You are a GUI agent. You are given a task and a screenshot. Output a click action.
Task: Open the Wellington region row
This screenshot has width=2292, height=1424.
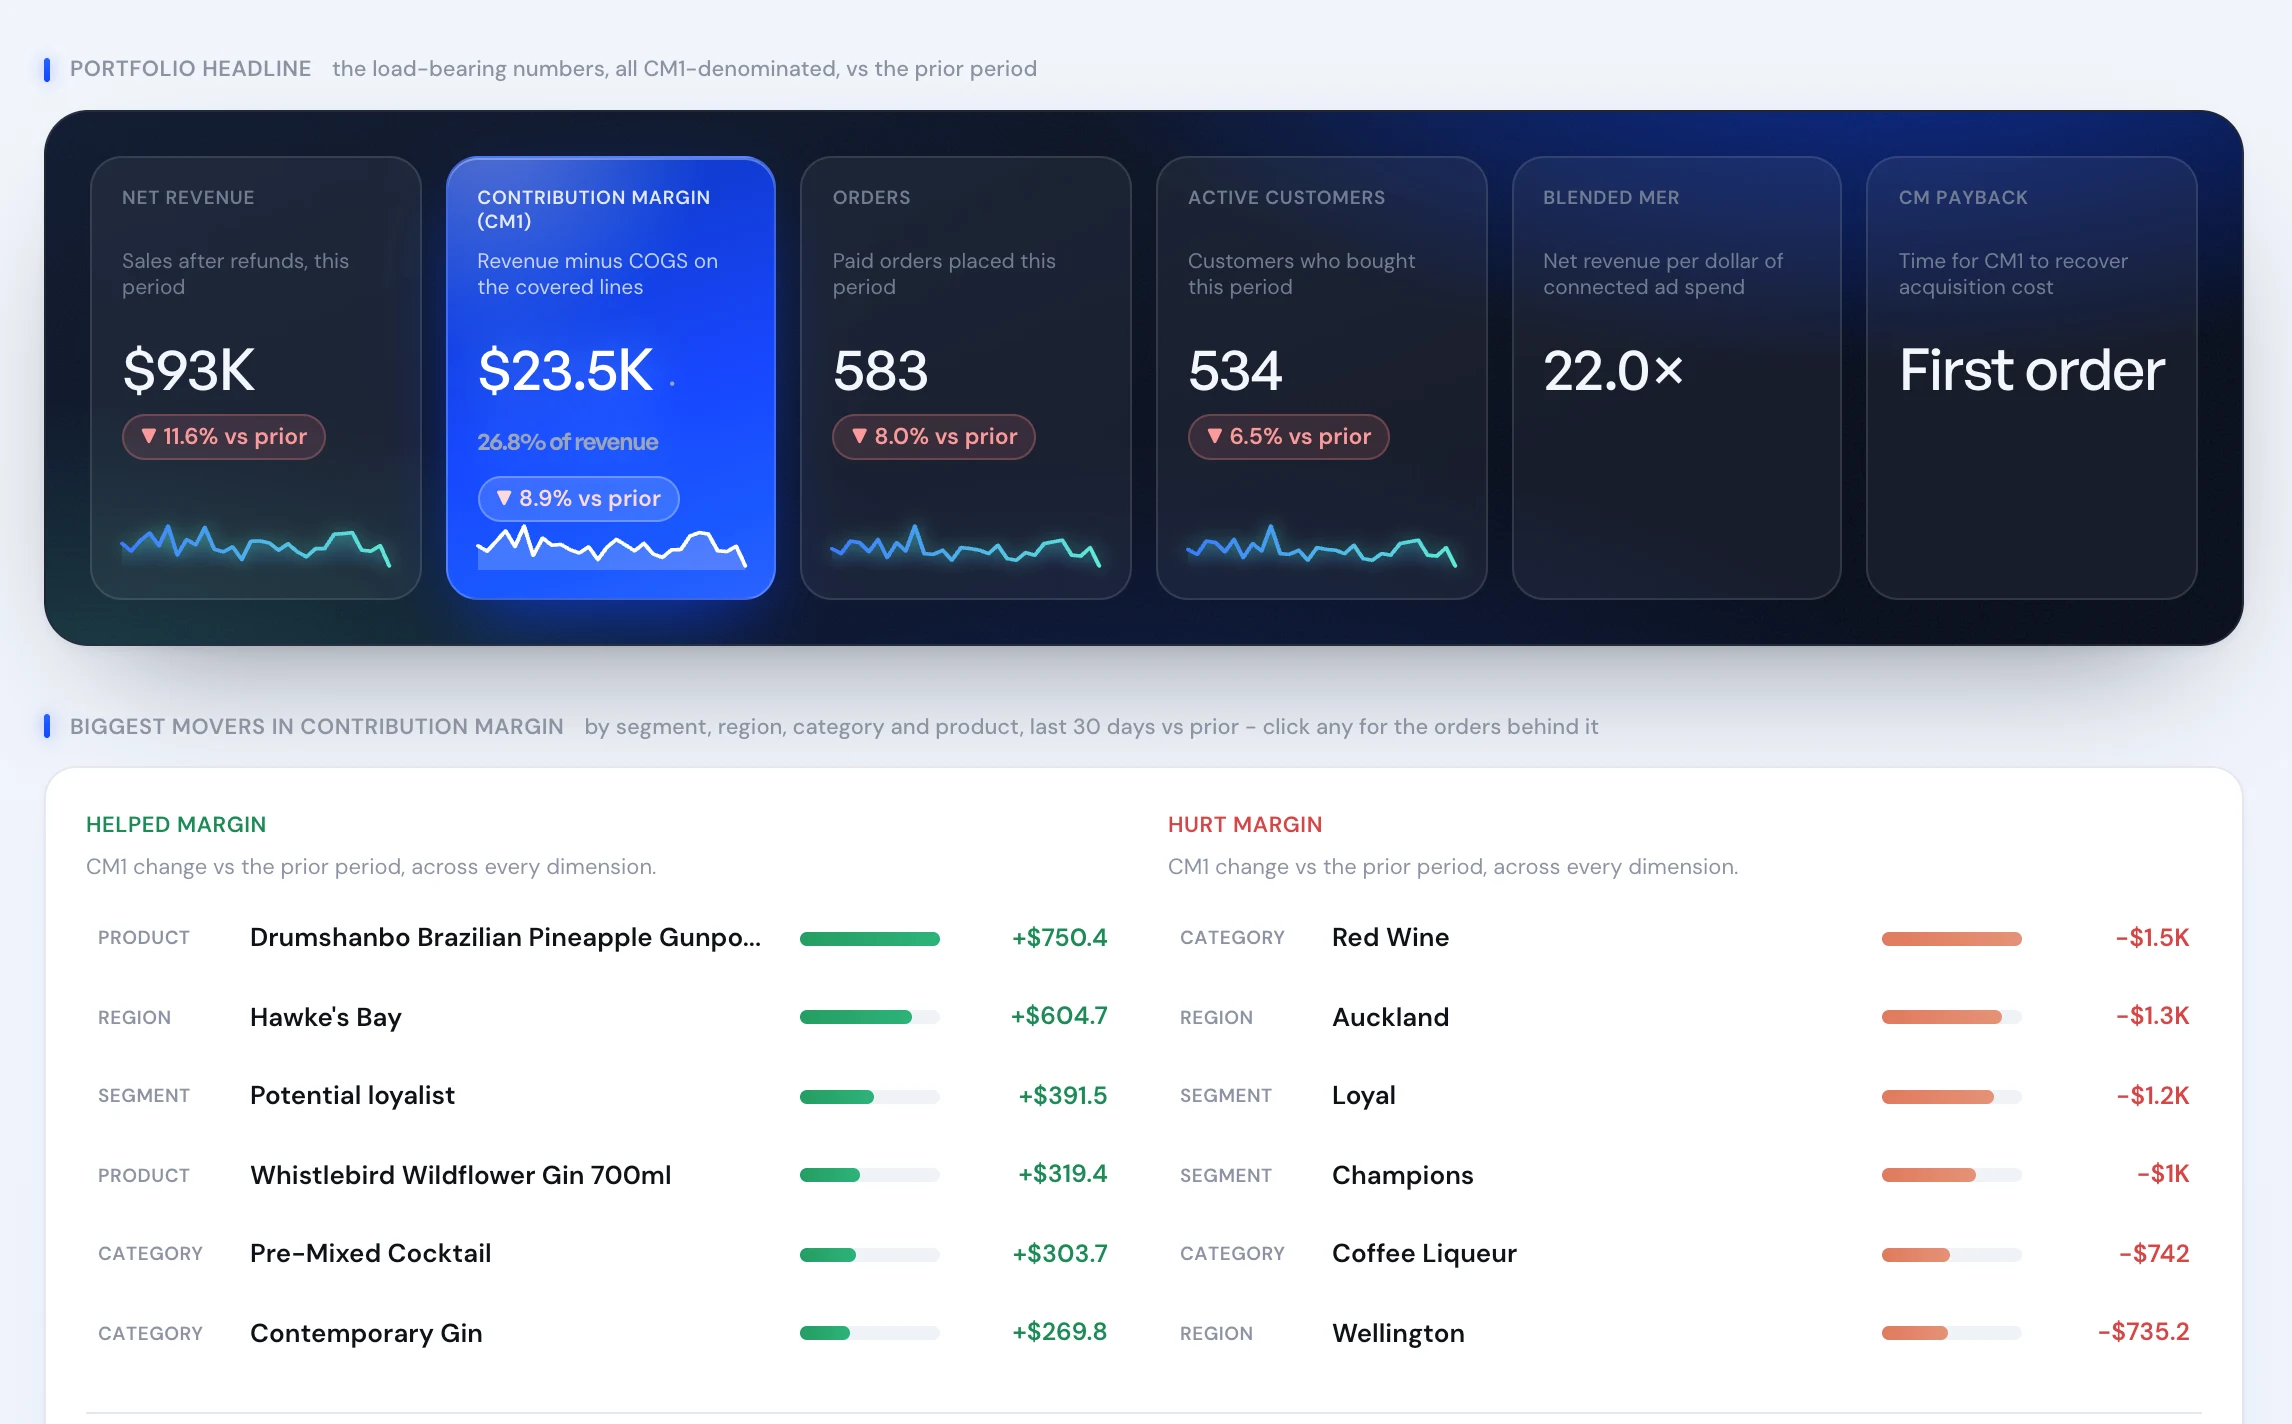1685,1333
